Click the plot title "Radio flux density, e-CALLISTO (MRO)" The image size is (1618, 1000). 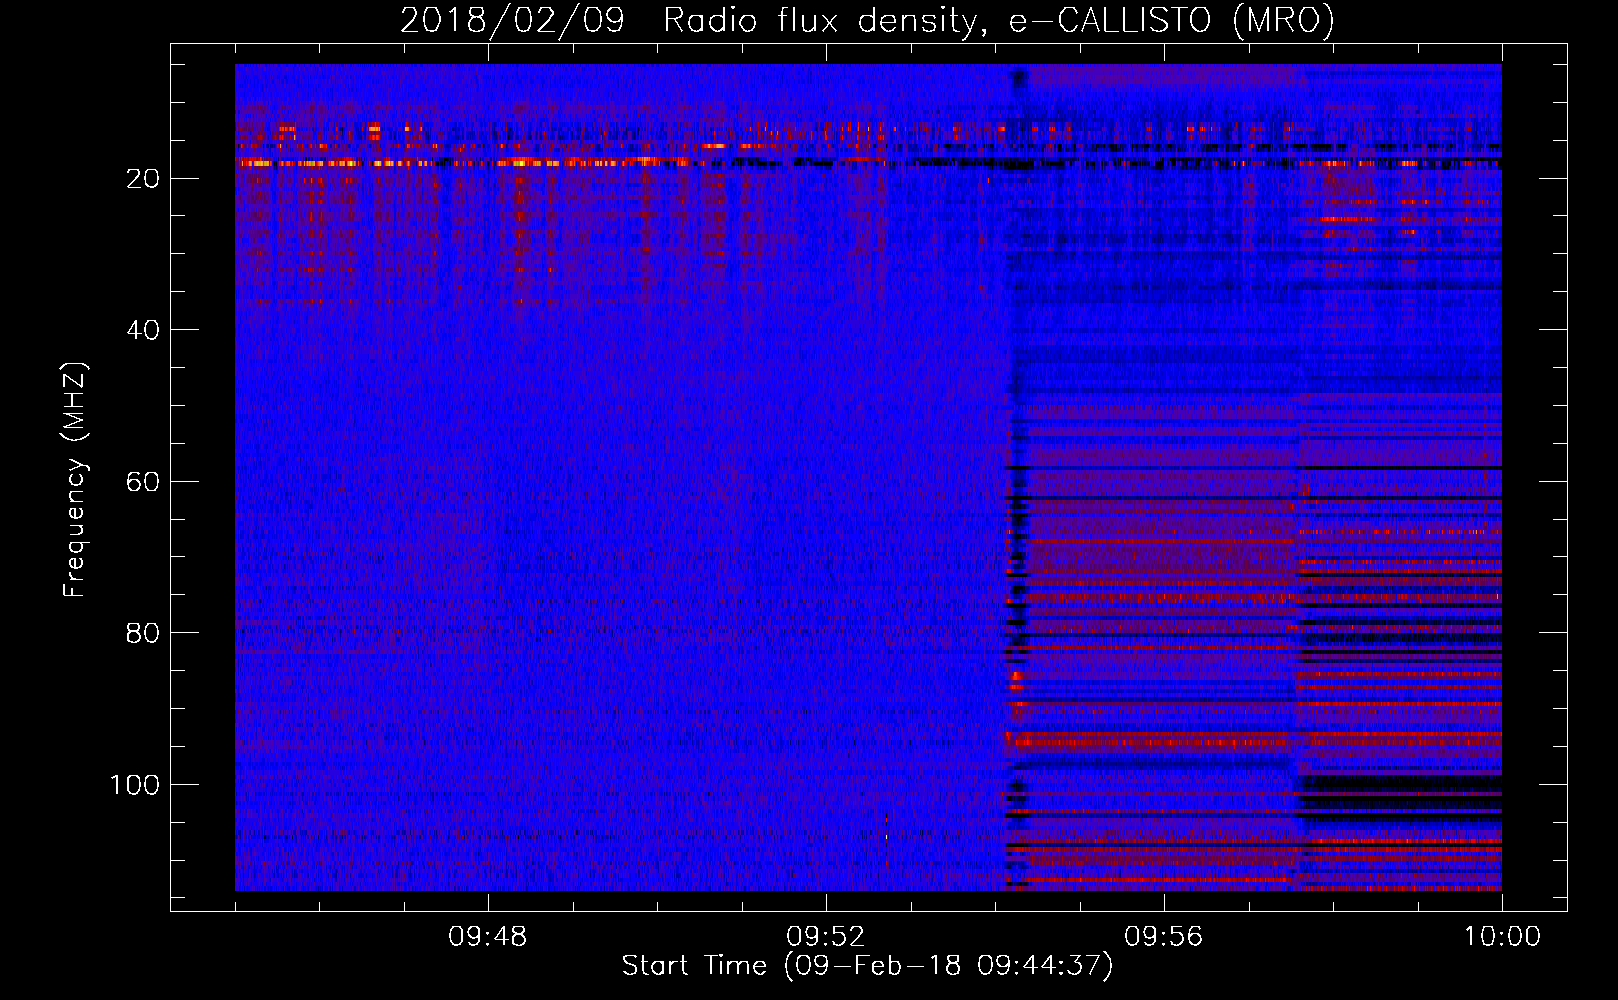(x=998, y=21)
